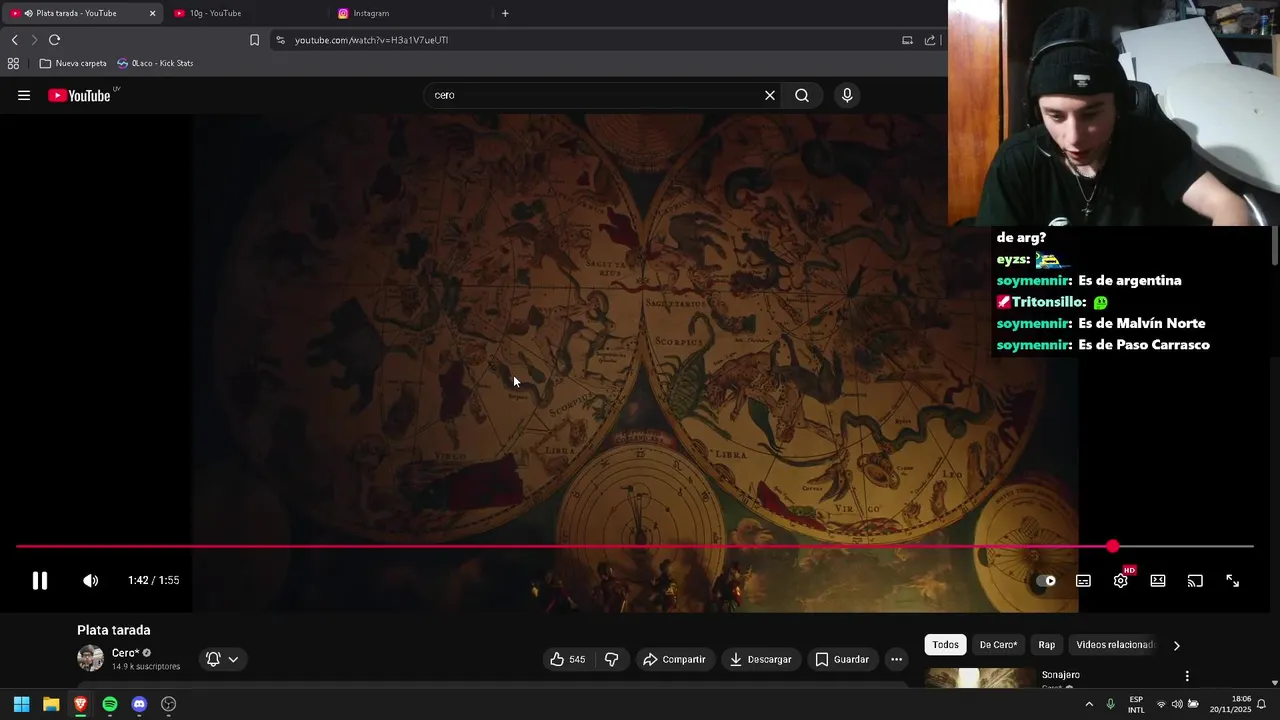Click the search magnifier button

(802, 96)
